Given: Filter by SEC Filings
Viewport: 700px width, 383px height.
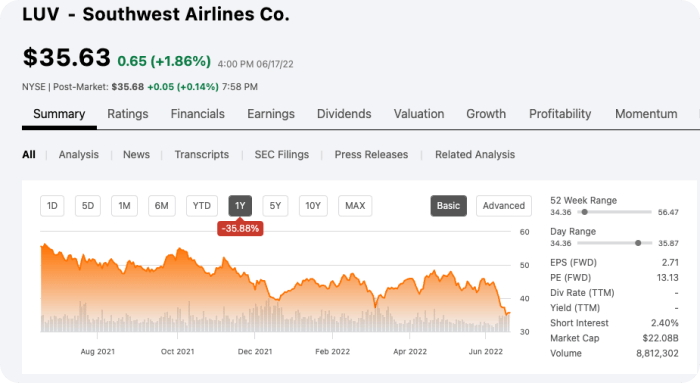Looking at the screenshot, I should [x=282, y=154].
